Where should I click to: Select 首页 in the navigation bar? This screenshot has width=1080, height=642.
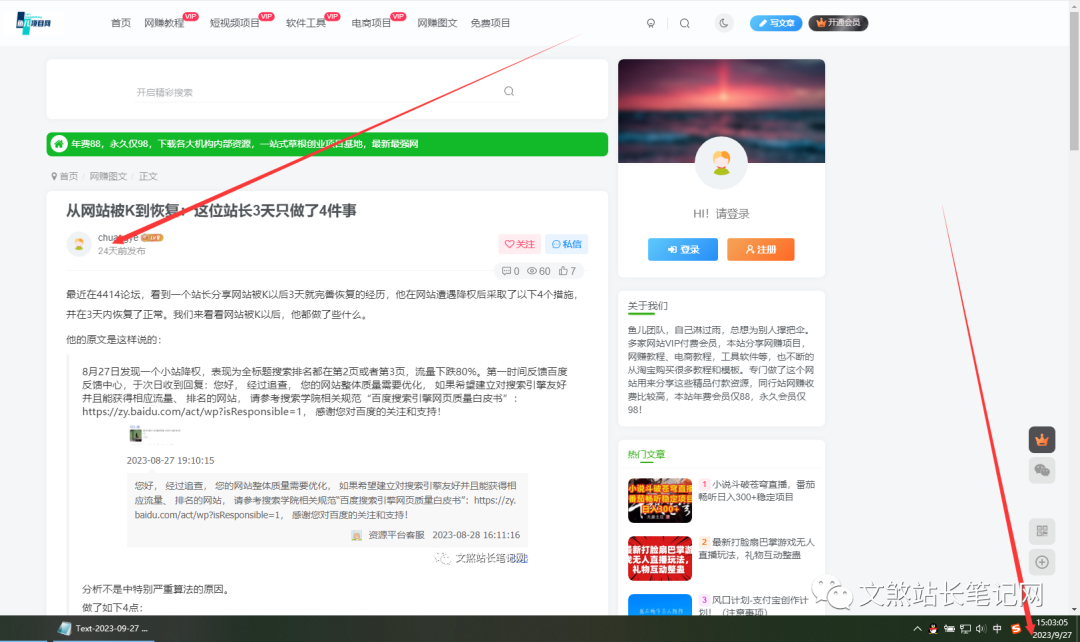(x=120, y=22)
